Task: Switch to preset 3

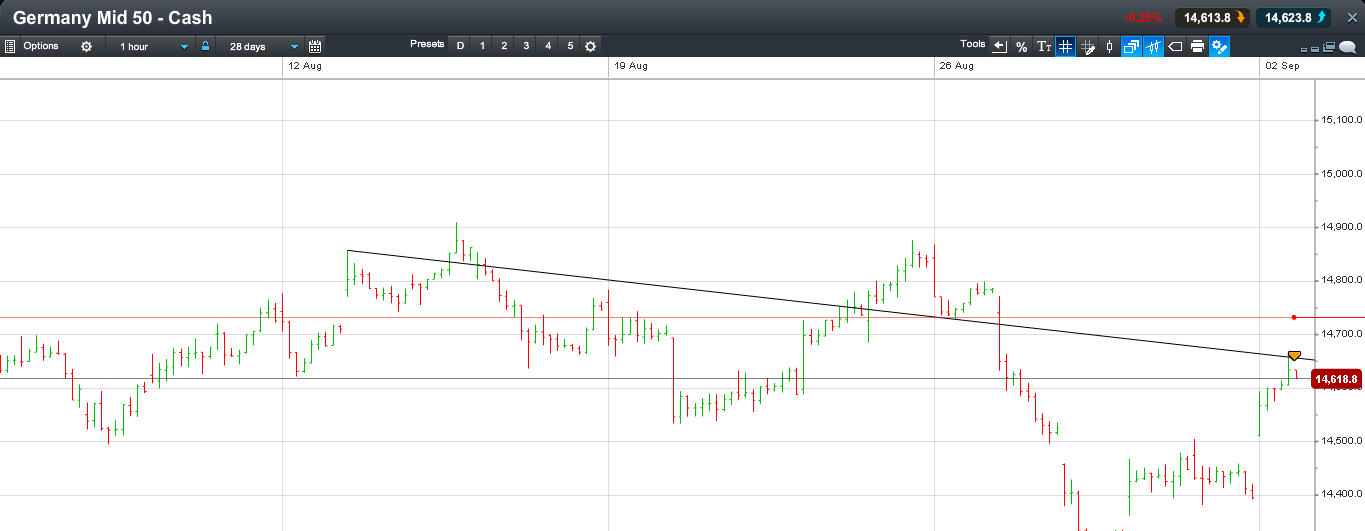Action: (x=526, y=46)
